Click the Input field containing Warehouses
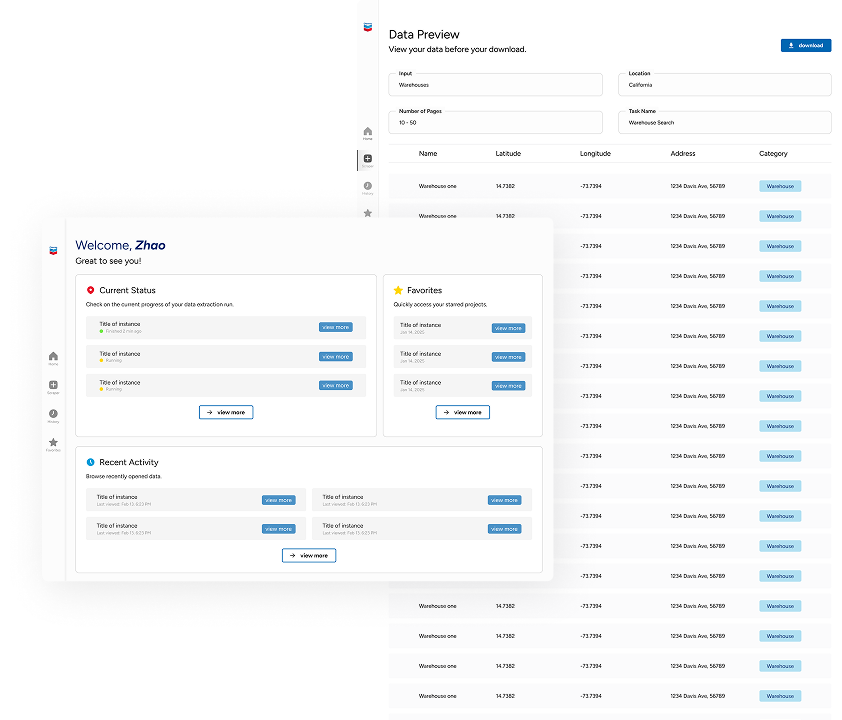Screen dimensions: 842x720 pos(495,84)
